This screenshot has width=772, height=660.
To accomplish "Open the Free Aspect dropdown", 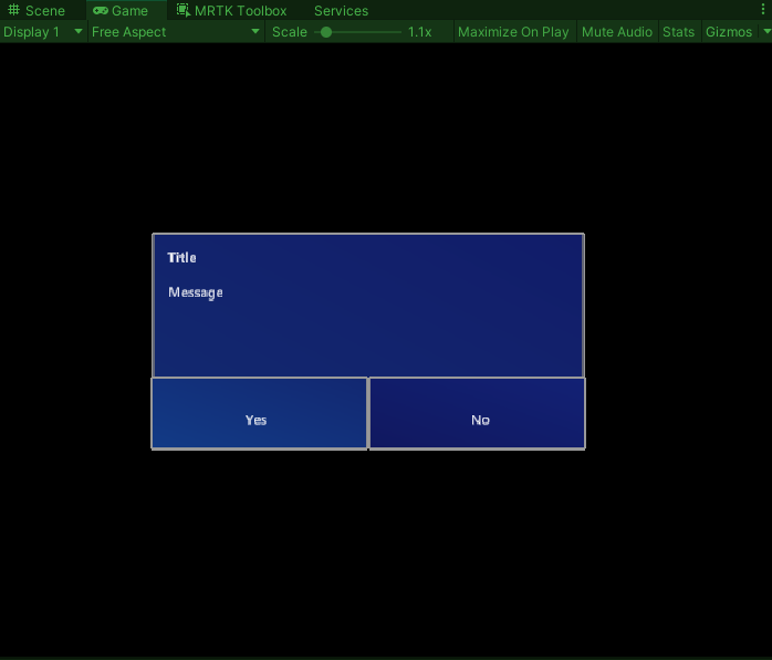I will [176, 32].
